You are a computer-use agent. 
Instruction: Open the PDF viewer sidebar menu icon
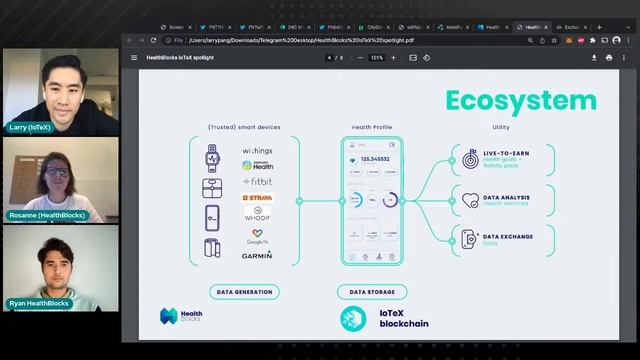click(134, 58)
